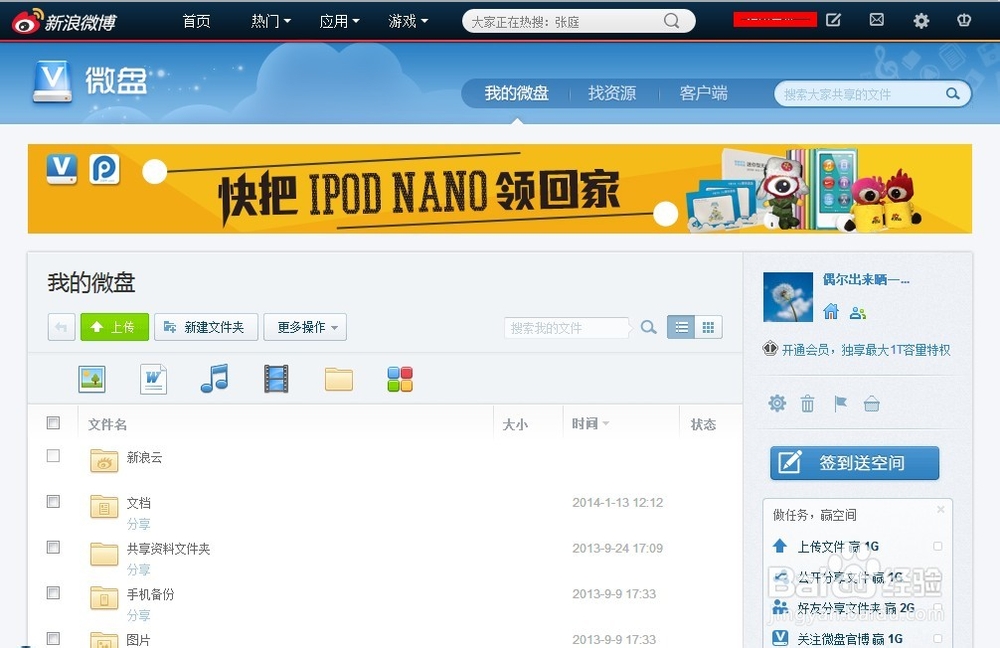Click the home icon under username
Viewport: 1000px width, 648px height.
pyautogui.click(x=830, y=311)
